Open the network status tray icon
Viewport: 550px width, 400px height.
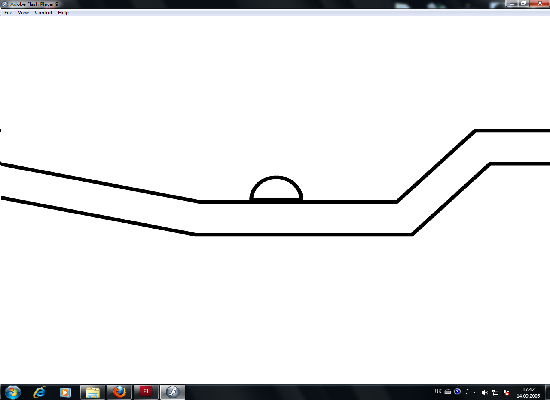pos(495,392)
